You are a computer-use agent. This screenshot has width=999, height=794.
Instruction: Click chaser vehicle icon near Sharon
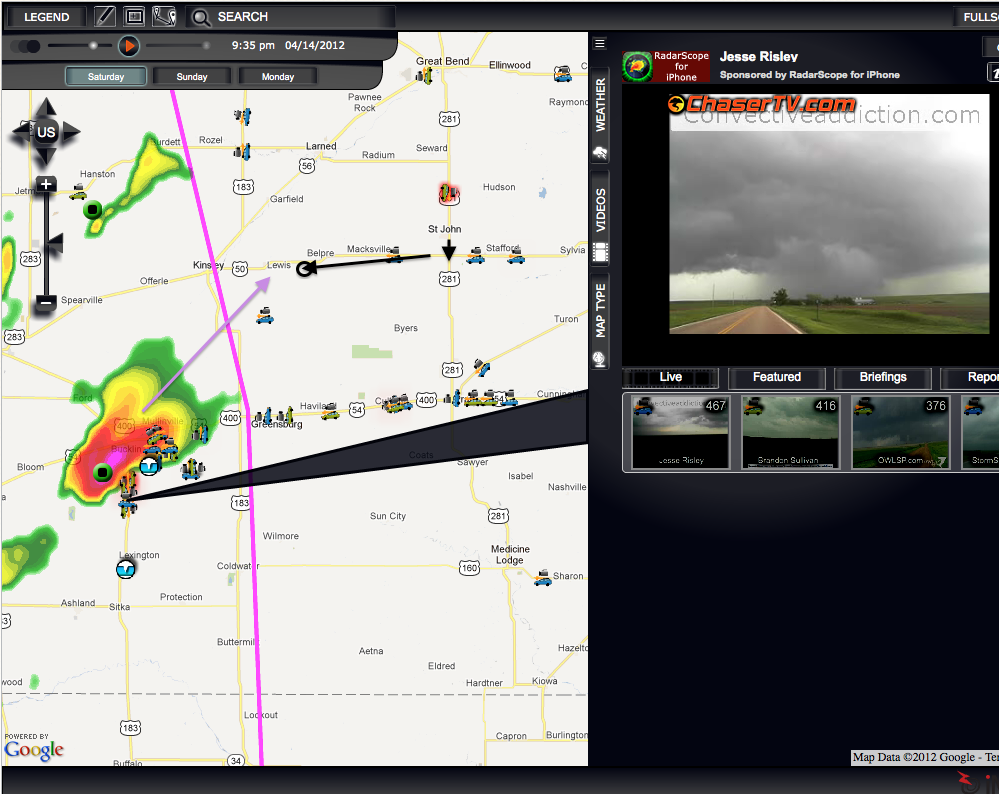tap(543, 578)
